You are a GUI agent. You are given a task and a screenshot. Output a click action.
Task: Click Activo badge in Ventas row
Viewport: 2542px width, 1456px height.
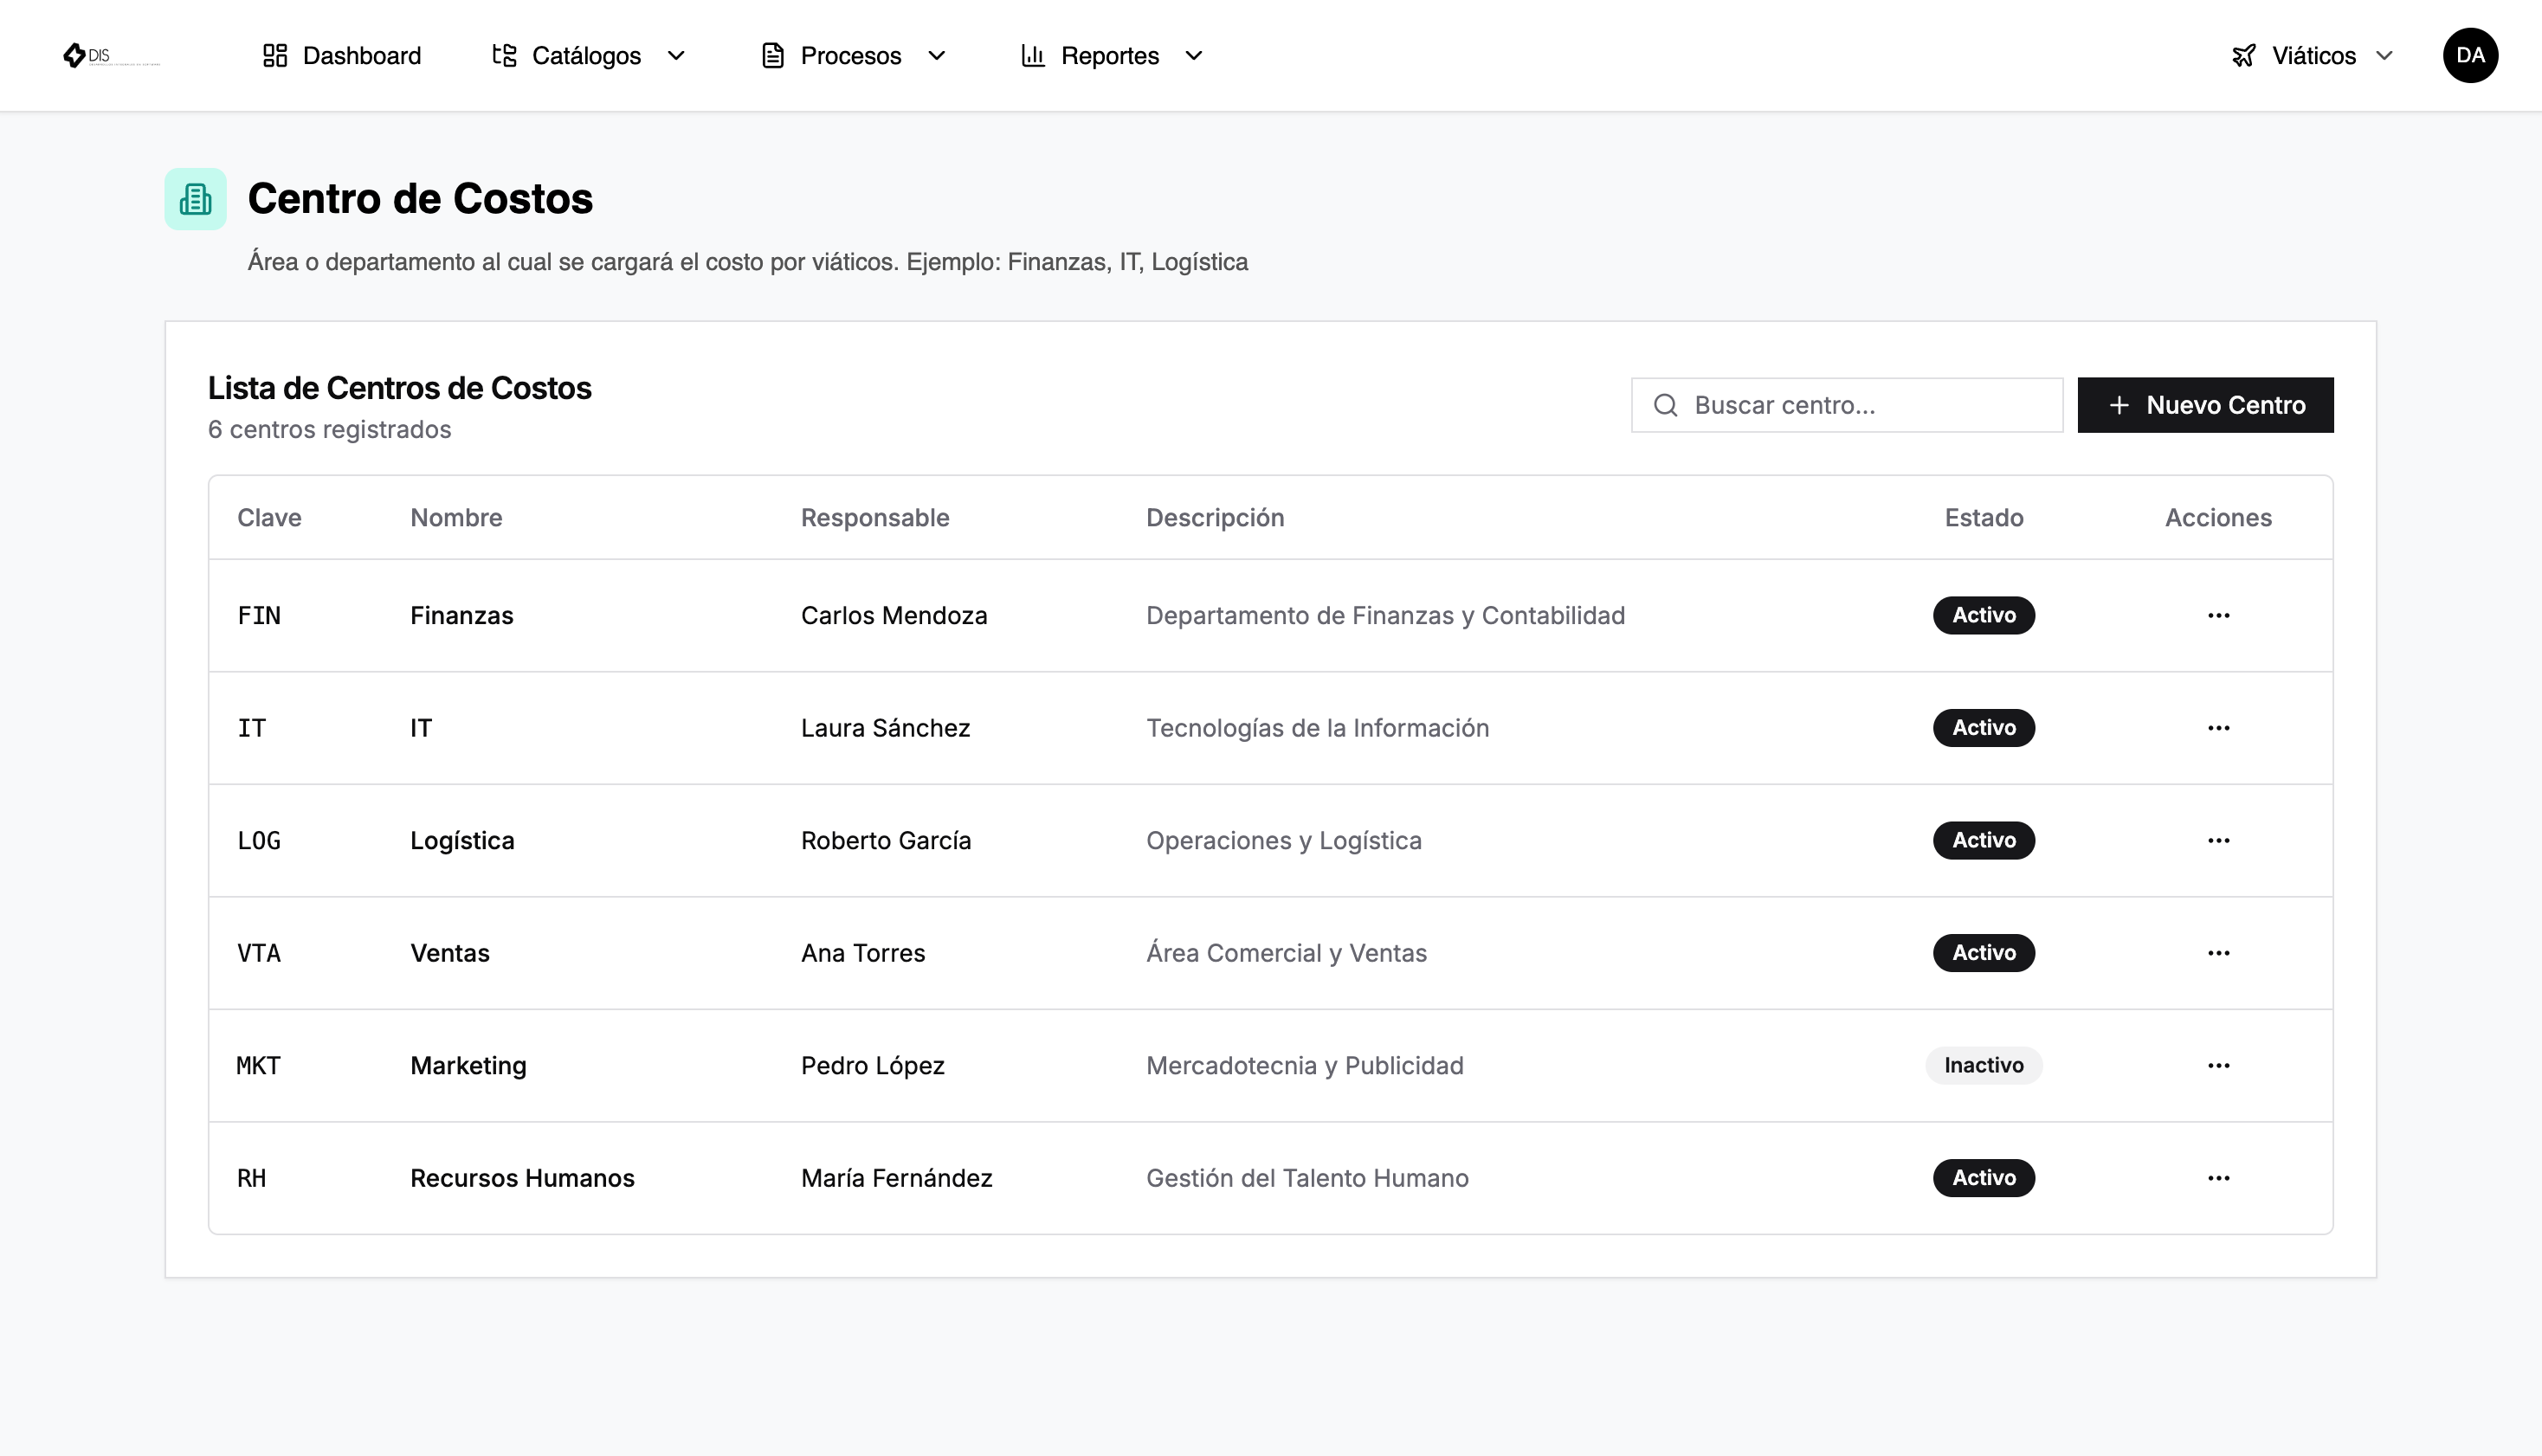[1984, 953]
